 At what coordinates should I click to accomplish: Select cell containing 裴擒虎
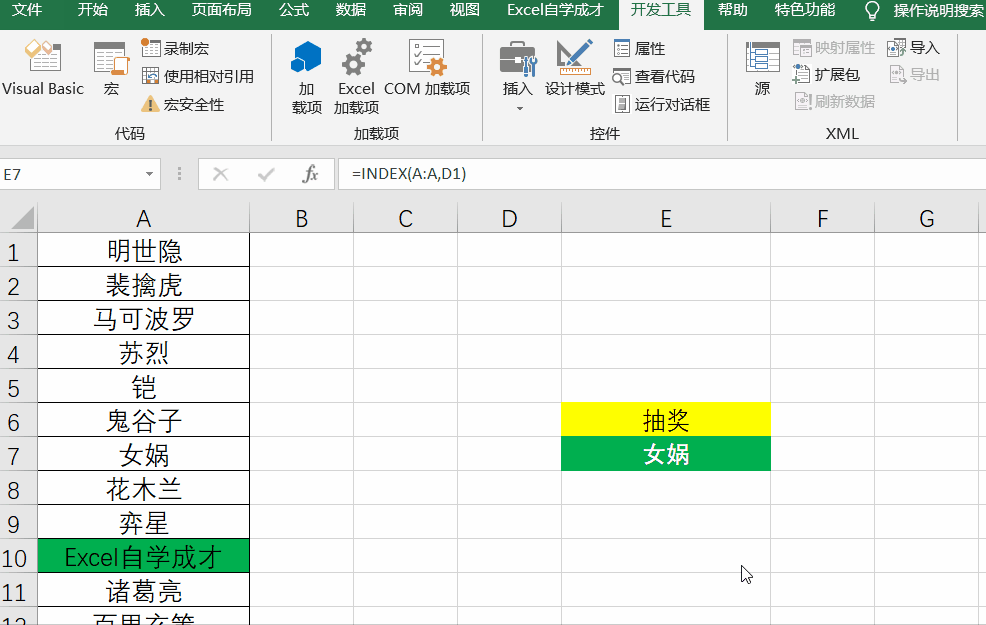click(x=144, y=284)
